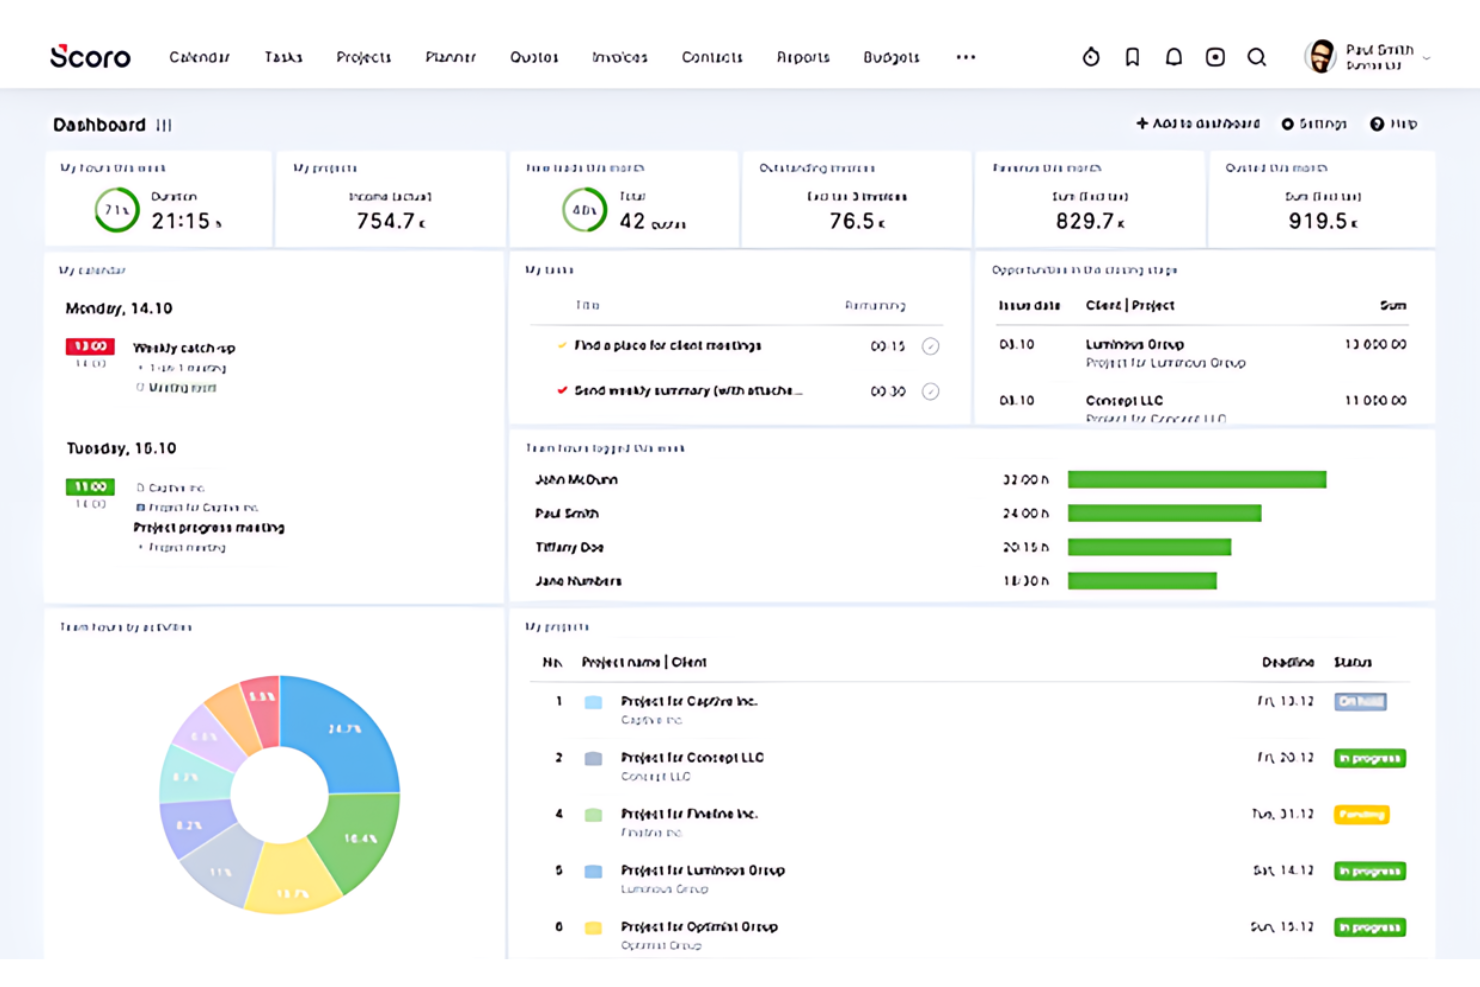
Task: Open the time tracker stopwatch icon
Action: (1091, 57)
